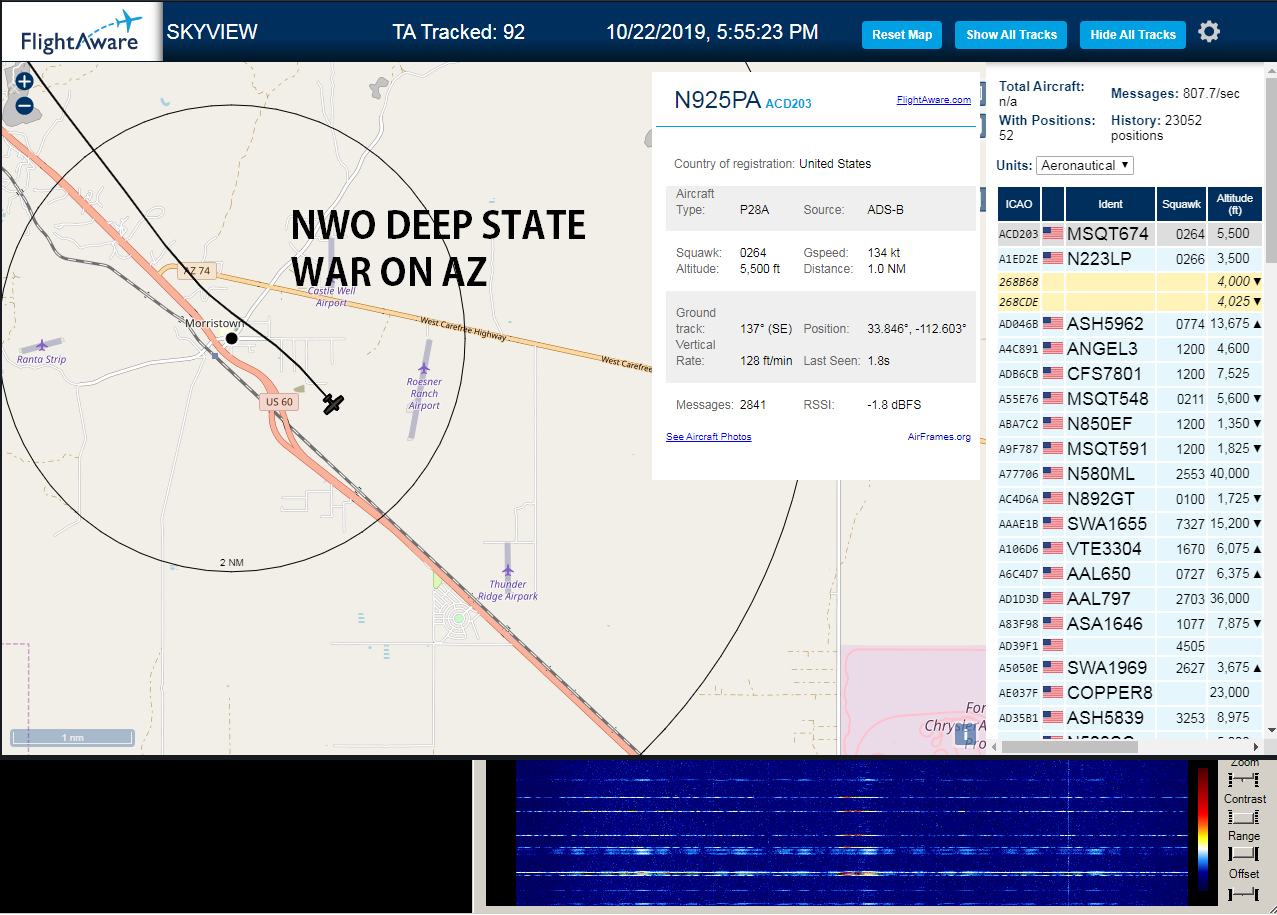
Task: Adjust the Zoom slider of the spectrum waterfall
Action: 1243,779
